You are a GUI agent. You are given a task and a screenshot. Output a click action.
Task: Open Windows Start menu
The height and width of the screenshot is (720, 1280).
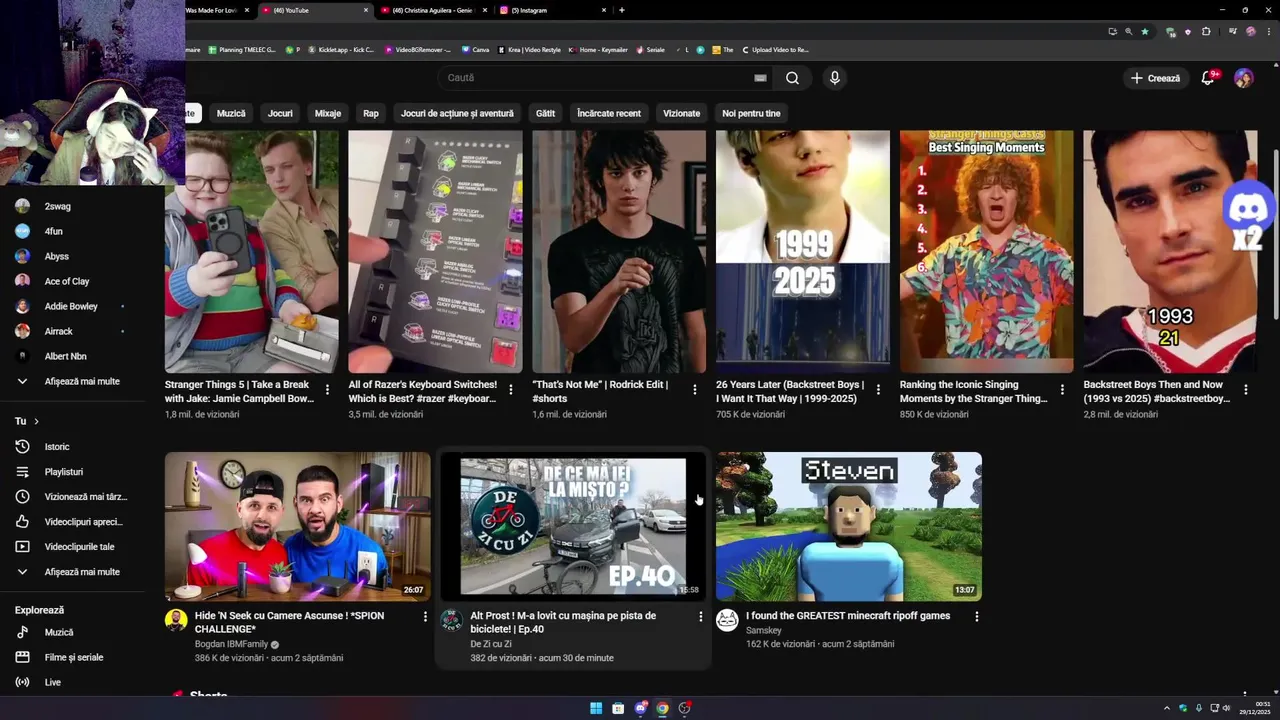(x=596, y=708)
